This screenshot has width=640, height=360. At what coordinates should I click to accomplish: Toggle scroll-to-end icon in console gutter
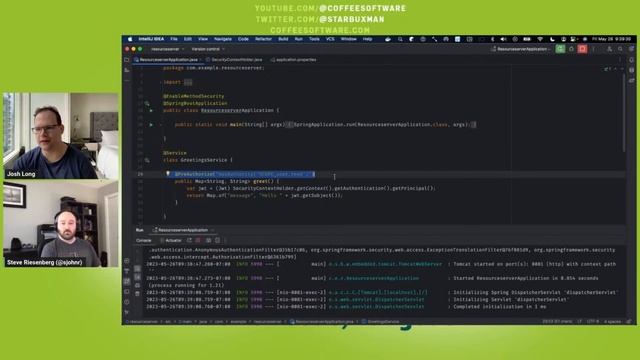pos(137,277)
